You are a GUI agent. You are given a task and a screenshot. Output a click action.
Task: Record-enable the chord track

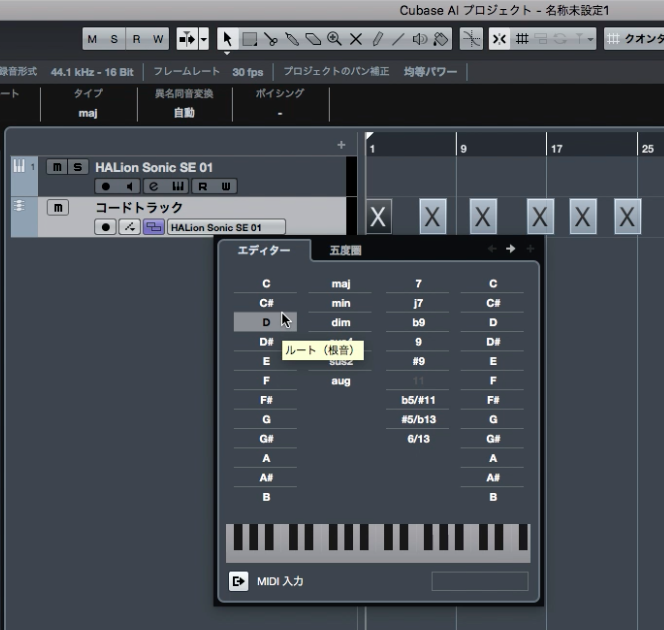coord(105,227)
